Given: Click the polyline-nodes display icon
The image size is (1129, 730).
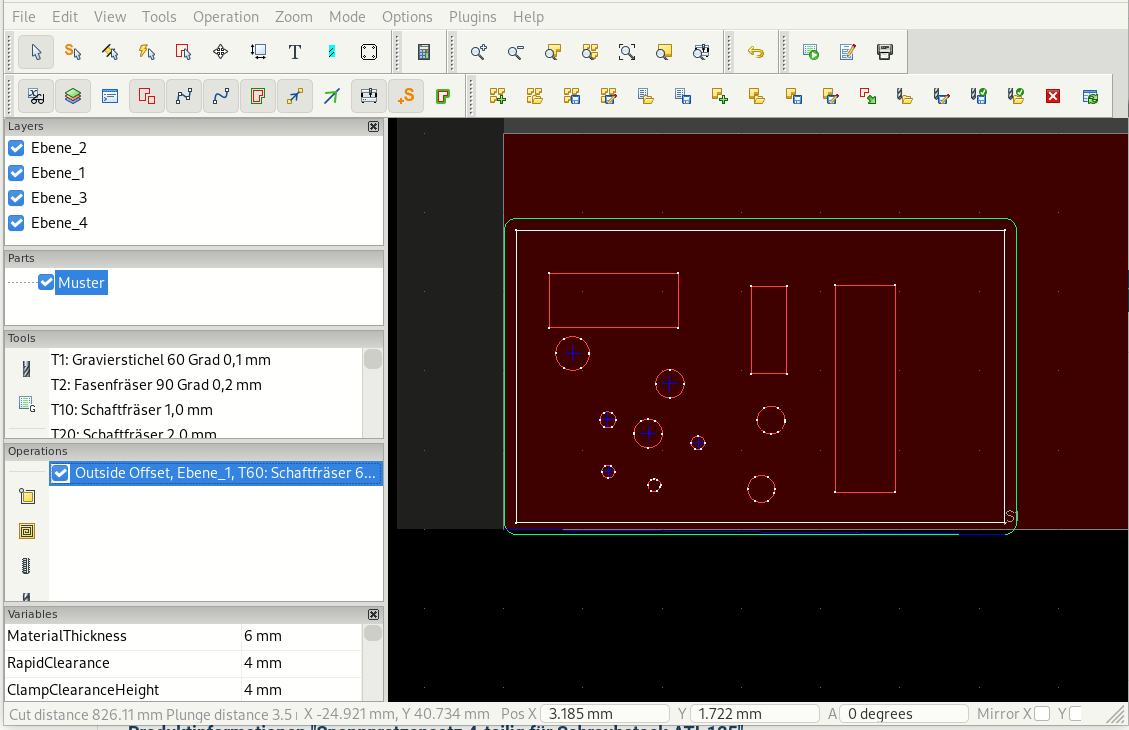Looking at the screenshot, I should pos(184,96).
